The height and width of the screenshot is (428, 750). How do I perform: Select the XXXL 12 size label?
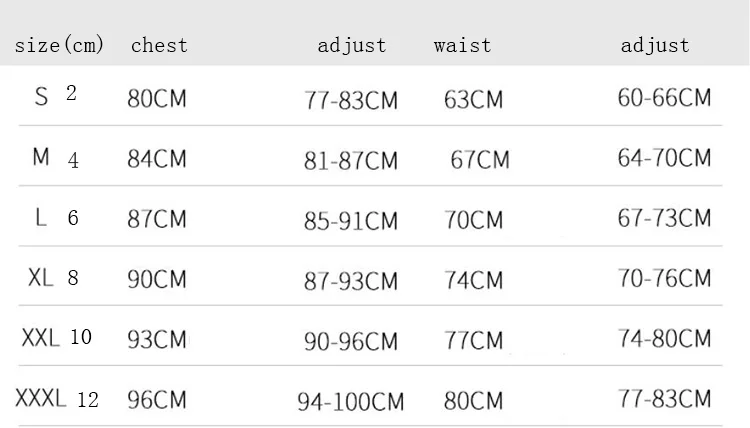pyautogui.click(x=57, y=400)
